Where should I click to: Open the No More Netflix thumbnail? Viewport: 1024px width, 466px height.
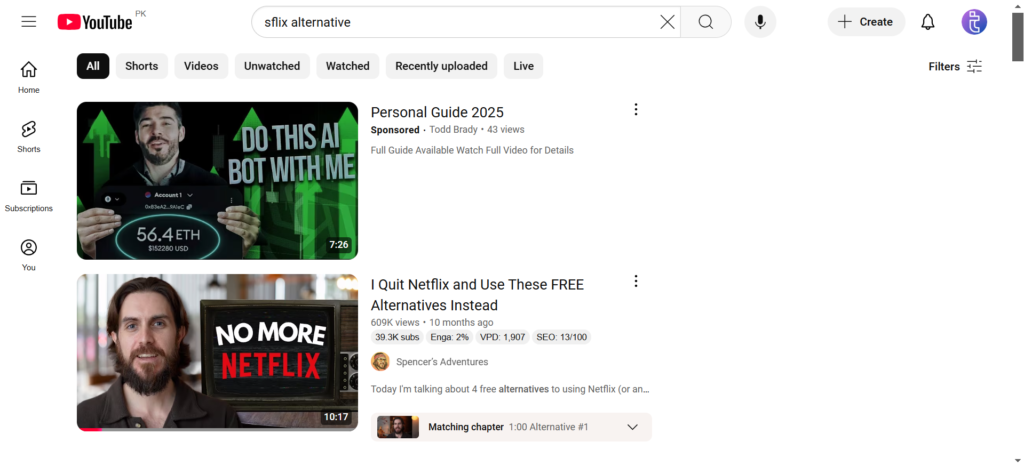tap(217, 352)
